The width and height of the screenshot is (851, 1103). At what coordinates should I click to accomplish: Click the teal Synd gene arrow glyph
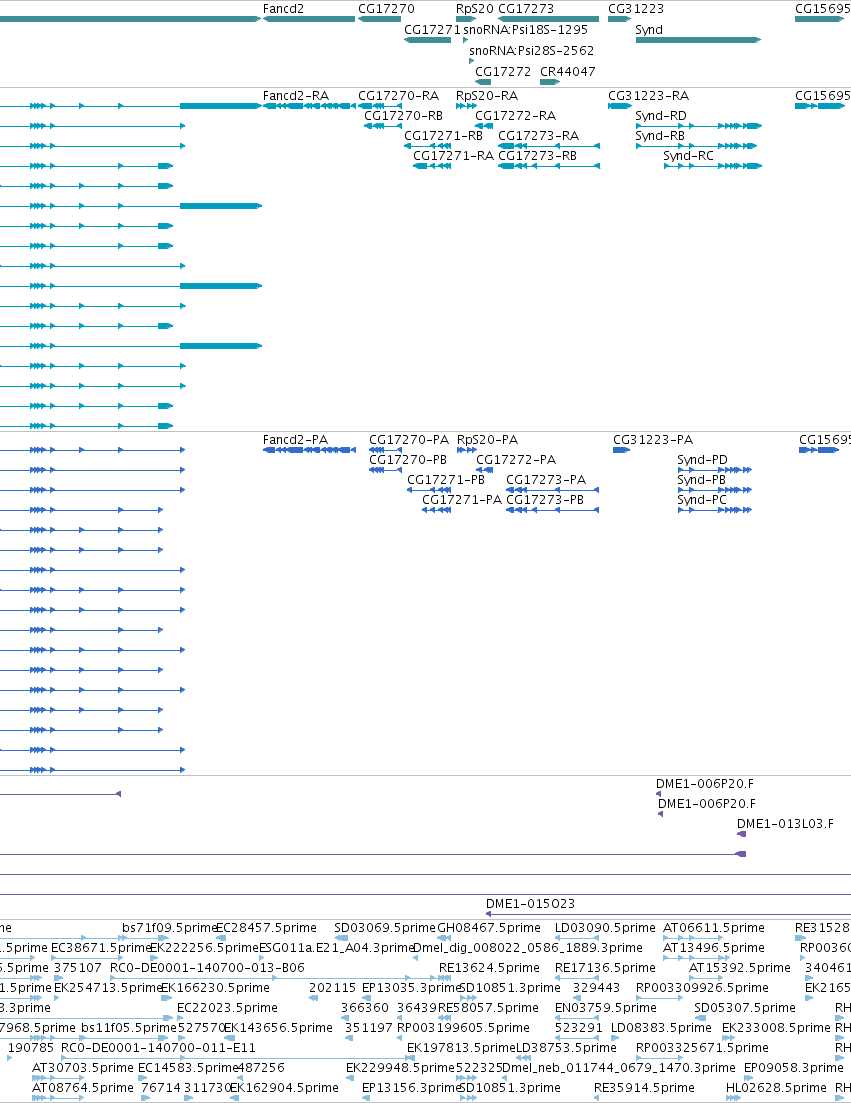click(x=698, y=40)
